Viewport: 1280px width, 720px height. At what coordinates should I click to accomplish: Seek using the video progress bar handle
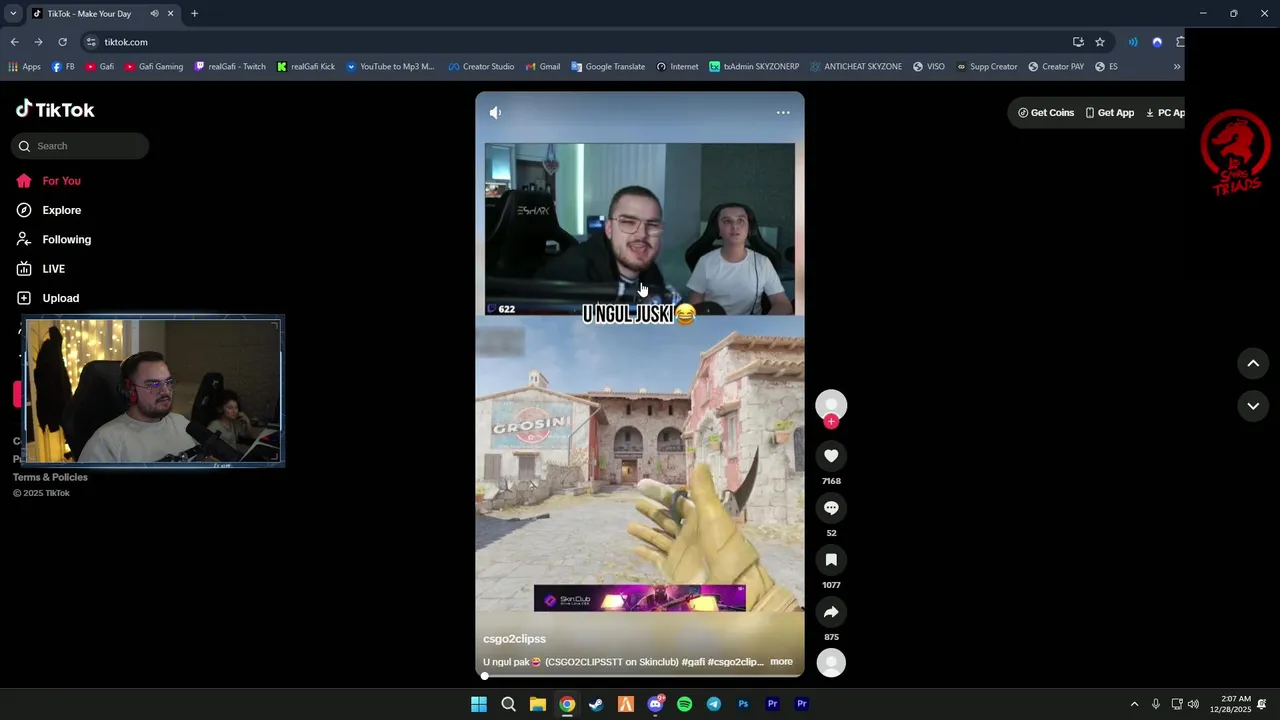(485, 676)
